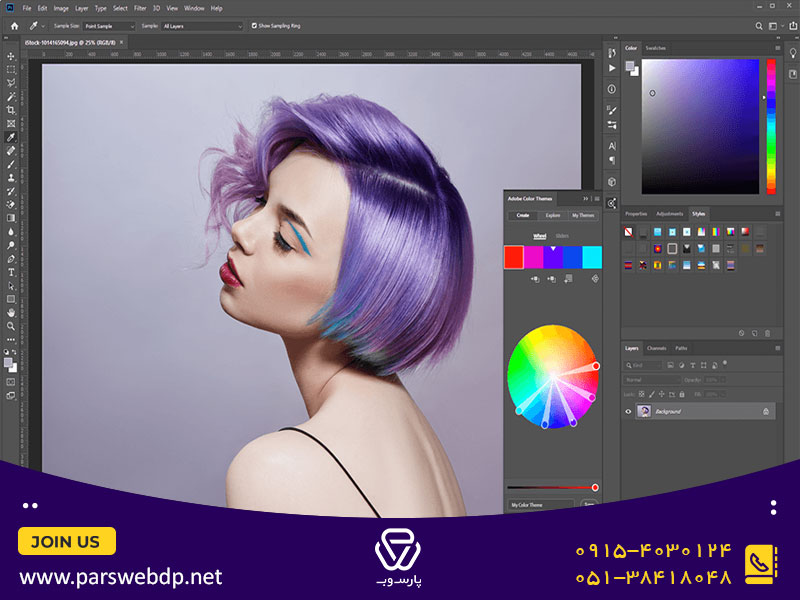The image size is (800, 600).
Task: Open the Image menu
Action: point(61,8)
